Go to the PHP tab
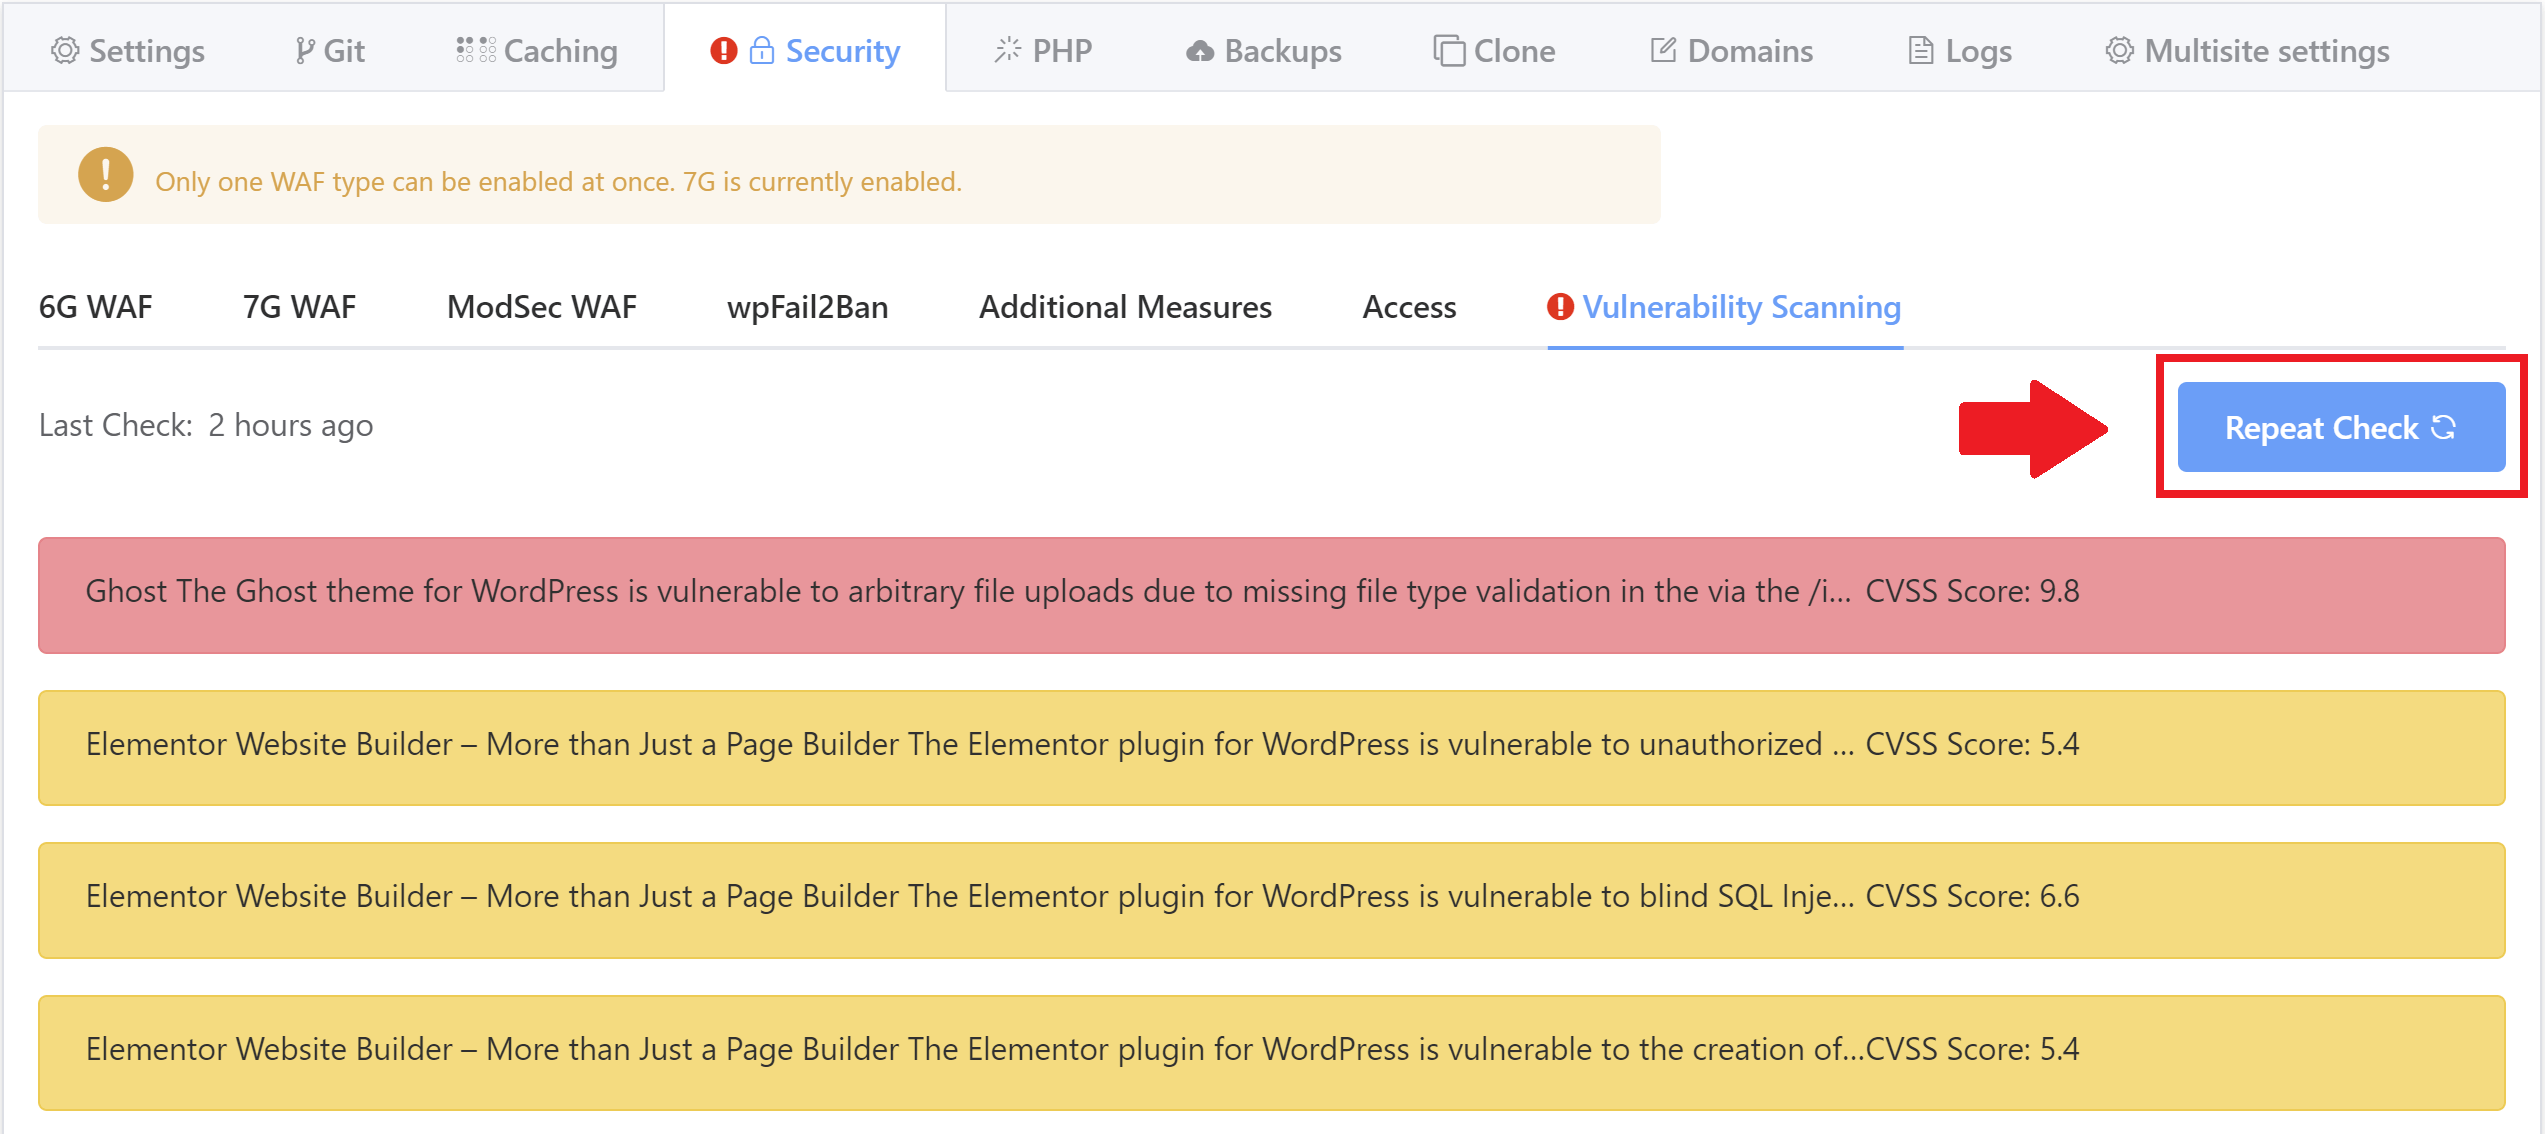The width and height of the screenshot is (2545, 1134). click(x=1043, y=51)
